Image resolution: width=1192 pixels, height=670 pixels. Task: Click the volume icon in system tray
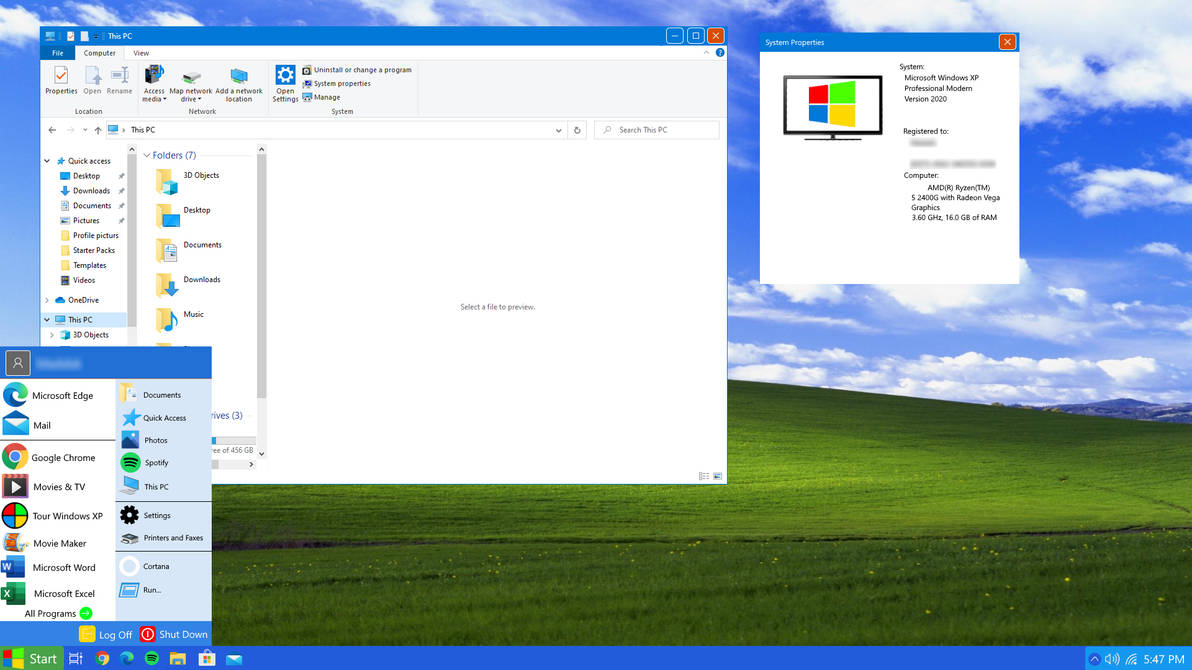[1112, 659]
